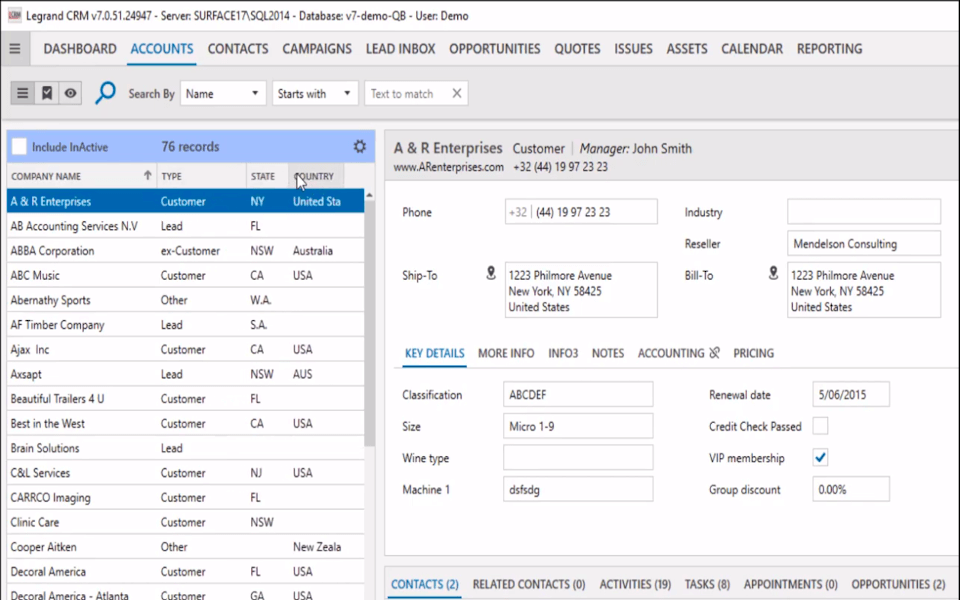The width and height of the screenshot is (960, 600).
Task: Open the Opportunities main tab
Action: pyautogui.click(x=495, y=49)
